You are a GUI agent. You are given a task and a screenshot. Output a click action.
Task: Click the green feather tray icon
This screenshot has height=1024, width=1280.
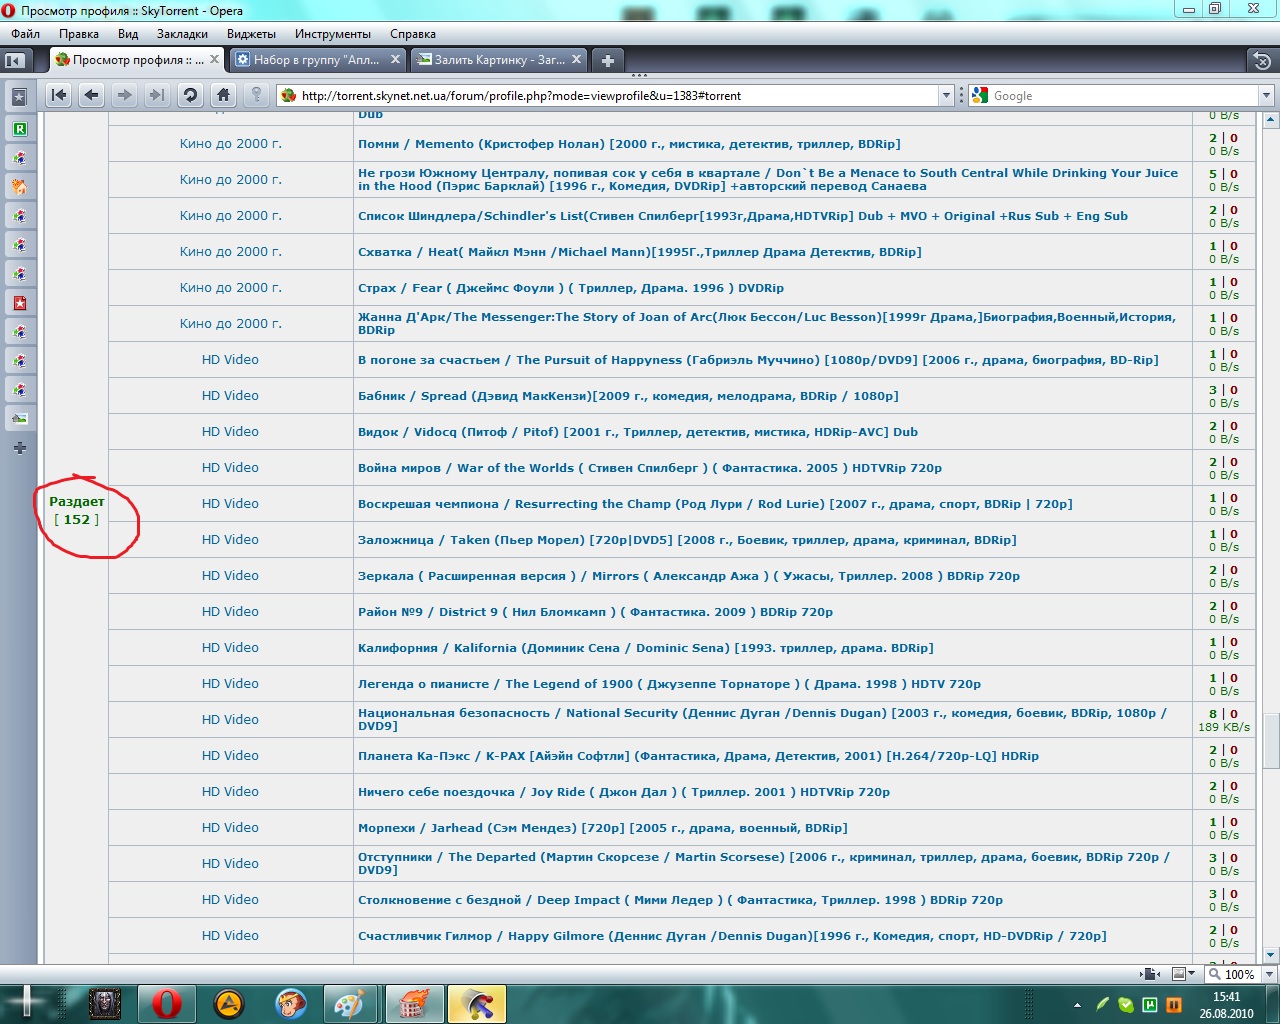coord(1103,1004)
